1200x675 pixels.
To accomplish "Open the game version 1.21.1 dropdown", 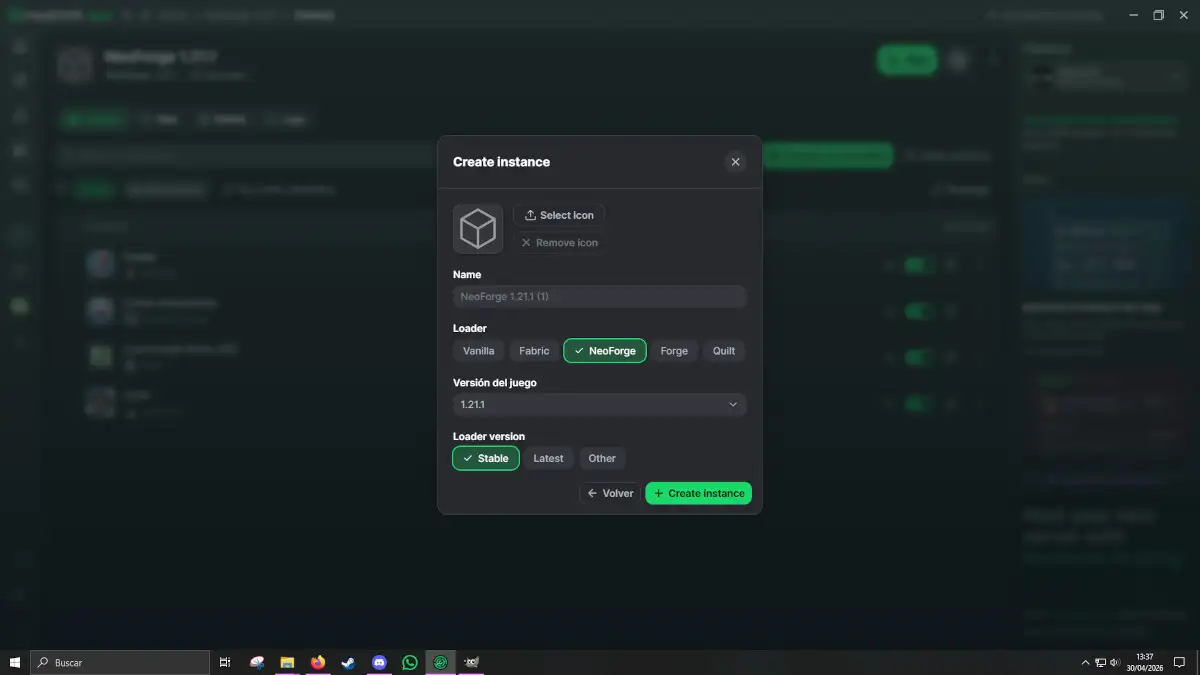I will pyautogui.click(x=599, y=405).
